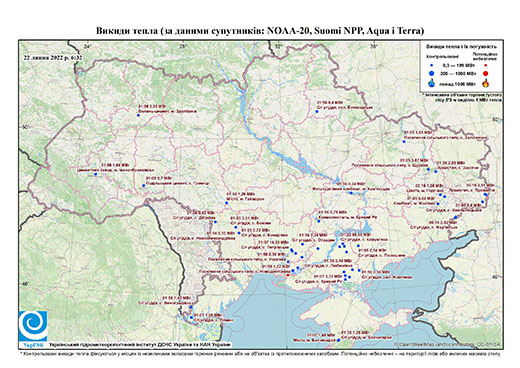Click the map title about heat emissions
This screenshot has height=368, width=520.
point(260,31)
